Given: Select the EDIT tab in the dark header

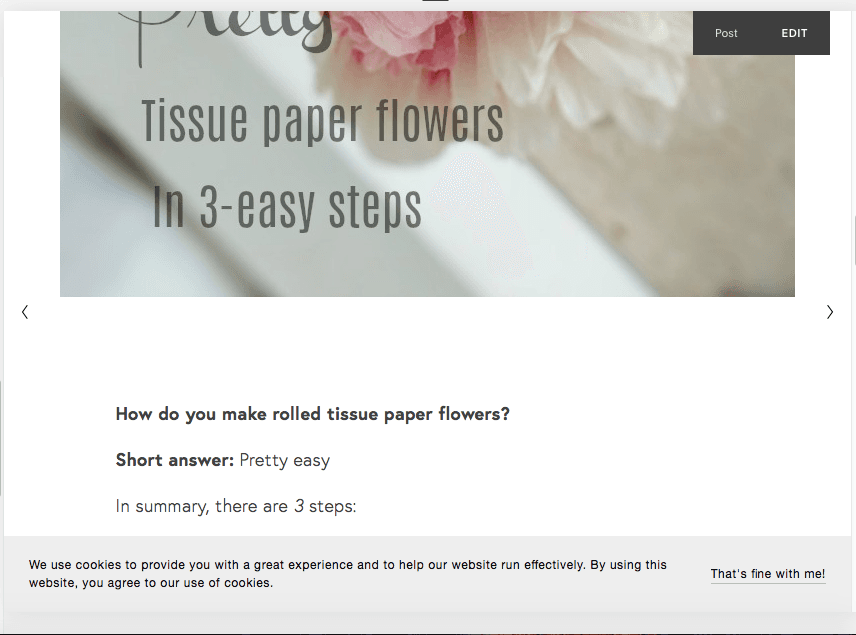Looking at the screenshot, I should pyautogui.click(x=794, y=32).
